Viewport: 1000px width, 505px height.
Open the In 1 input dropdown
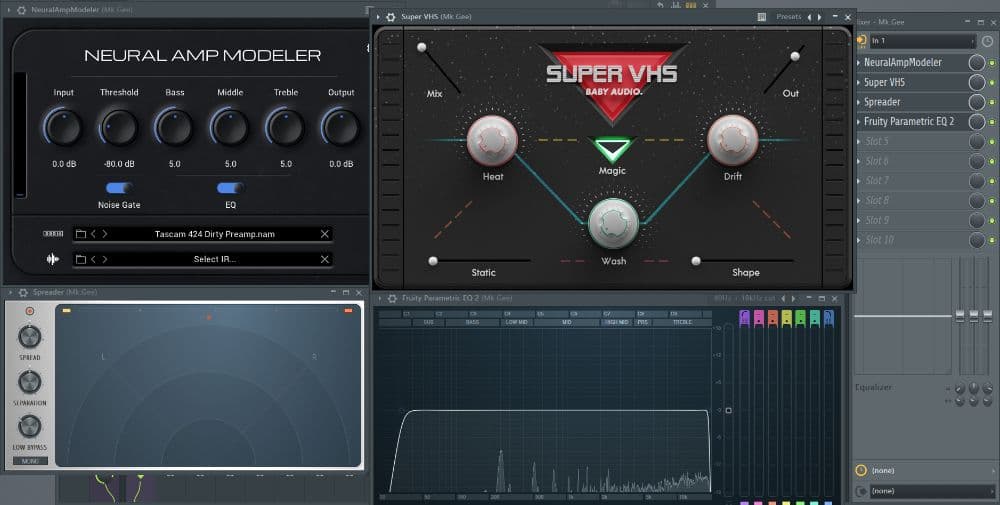[922, 41]
